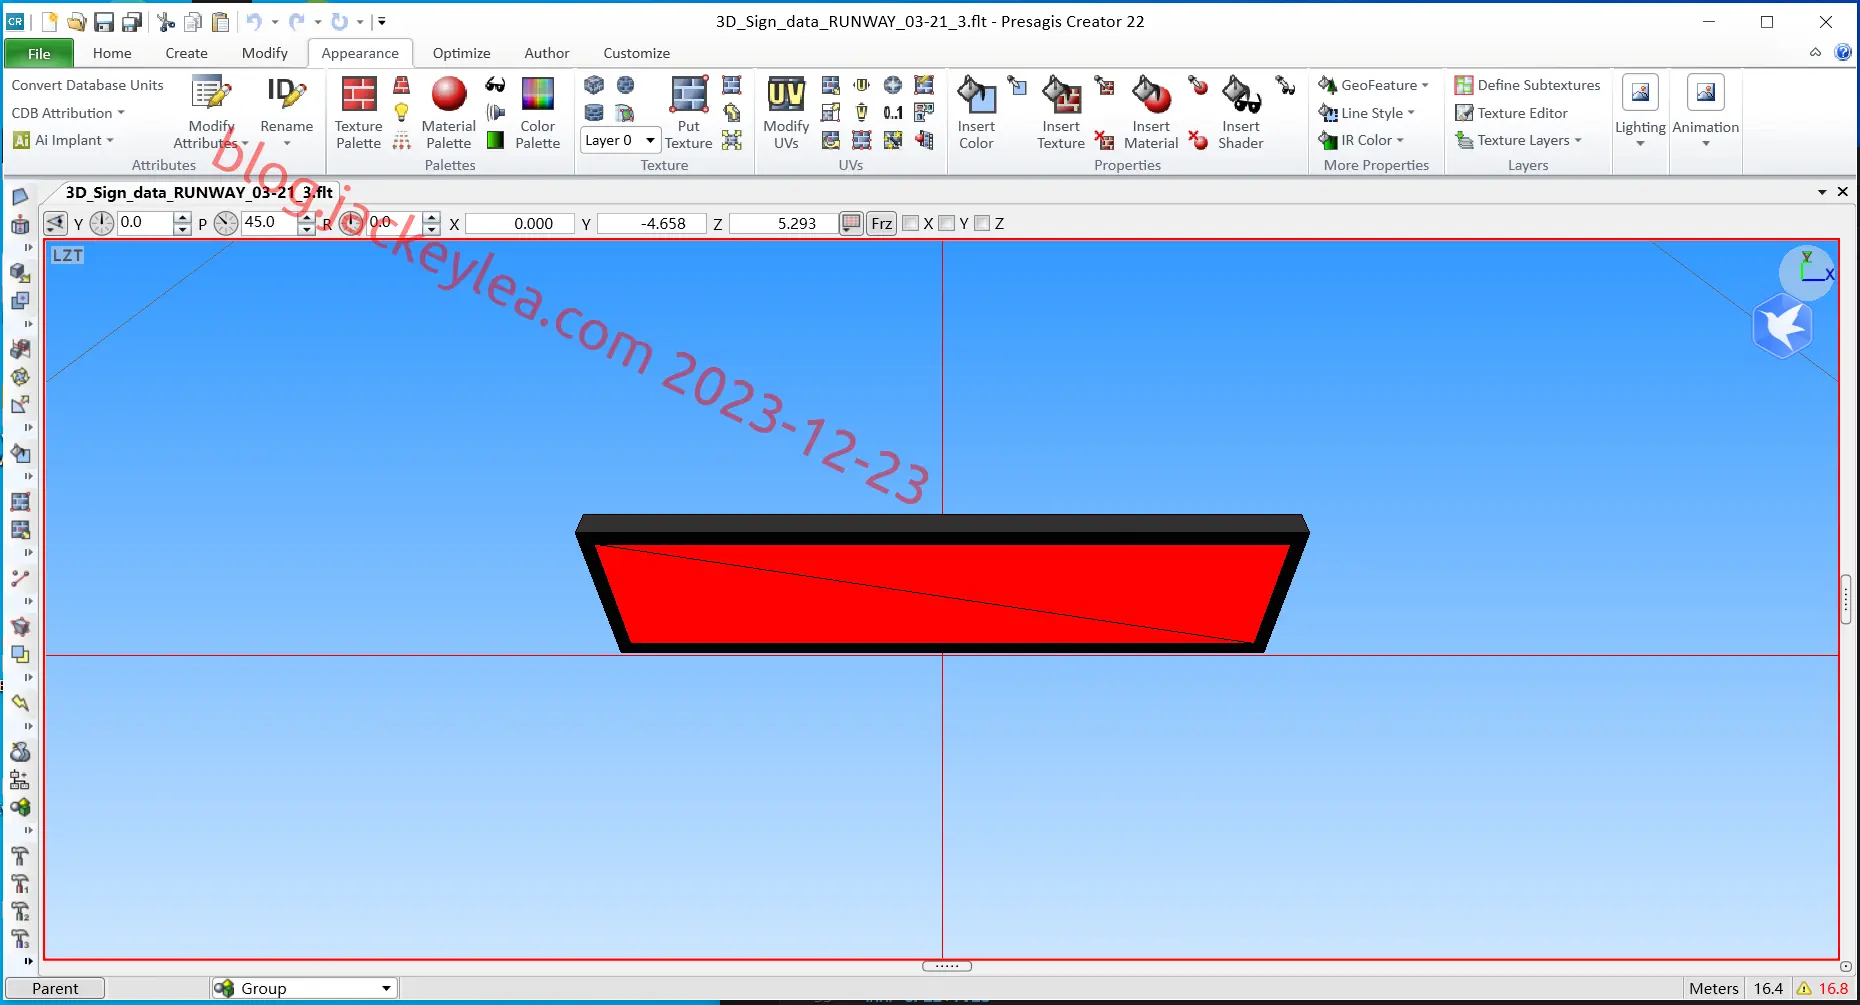This screenshot has height=1005, width=1860.
Task: Select the Insert Material tool
Action: click(x=1151, y=113)
